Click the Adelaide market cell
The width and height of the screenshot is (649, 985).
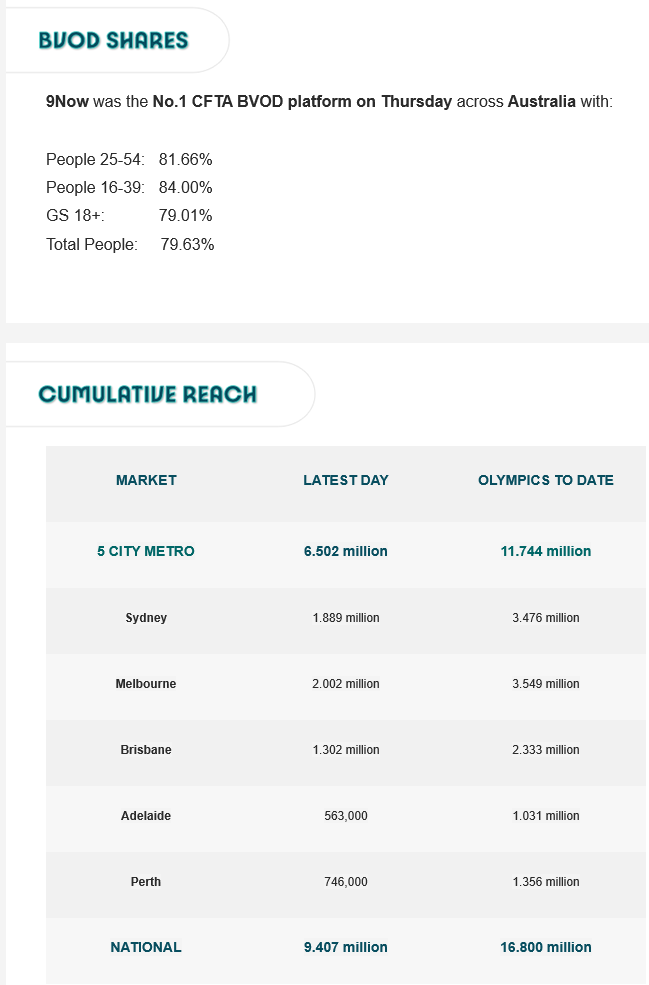pyautogui.click(x=146, y=816)
